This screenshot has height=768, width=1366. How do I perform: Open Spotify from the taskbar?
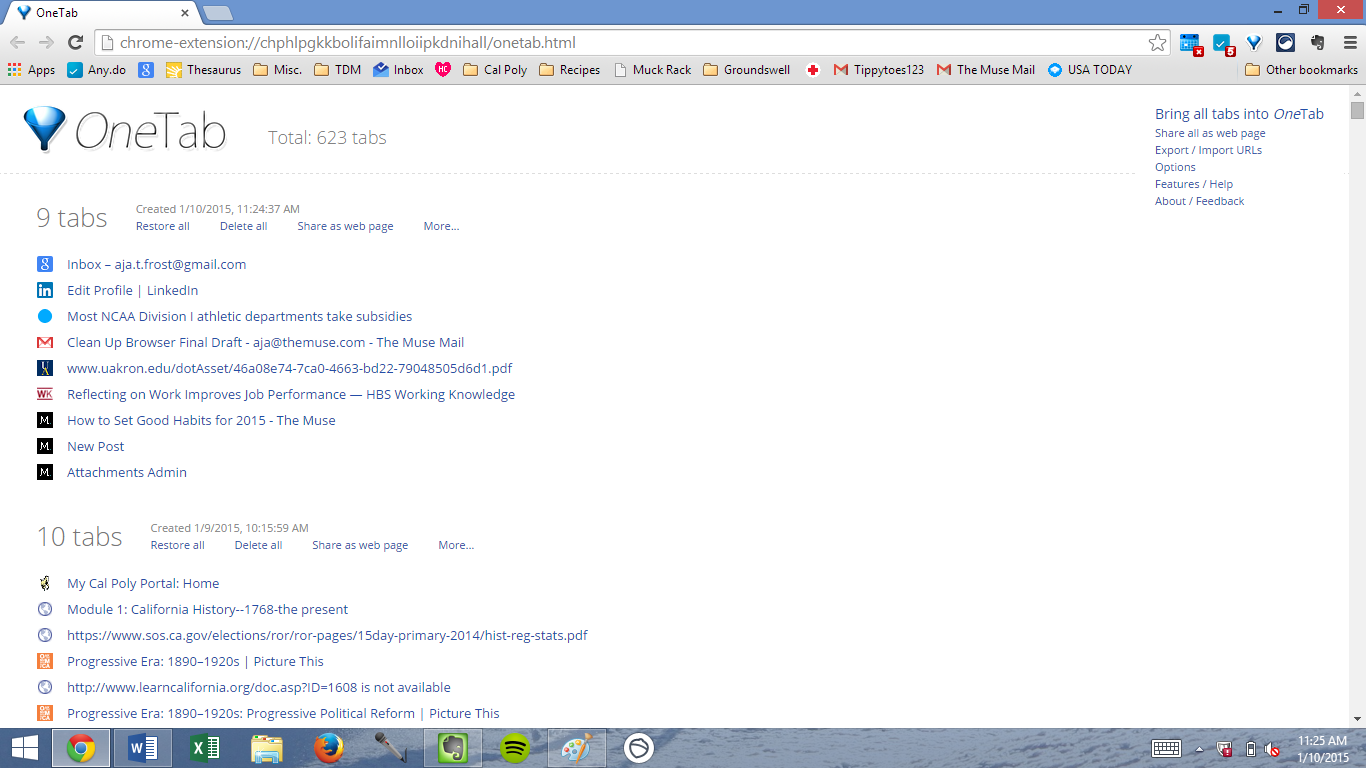coord(514,748)
